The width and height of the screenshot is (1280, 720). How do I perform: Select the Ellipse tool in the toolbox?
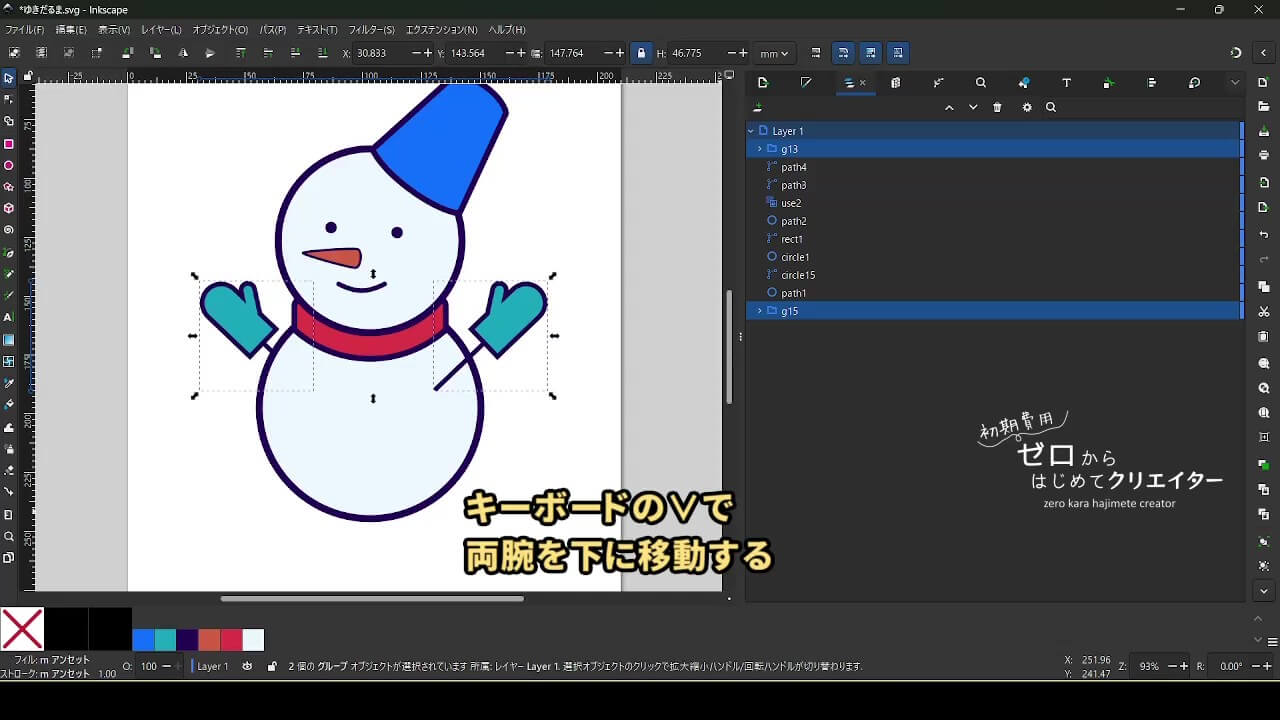9,166
